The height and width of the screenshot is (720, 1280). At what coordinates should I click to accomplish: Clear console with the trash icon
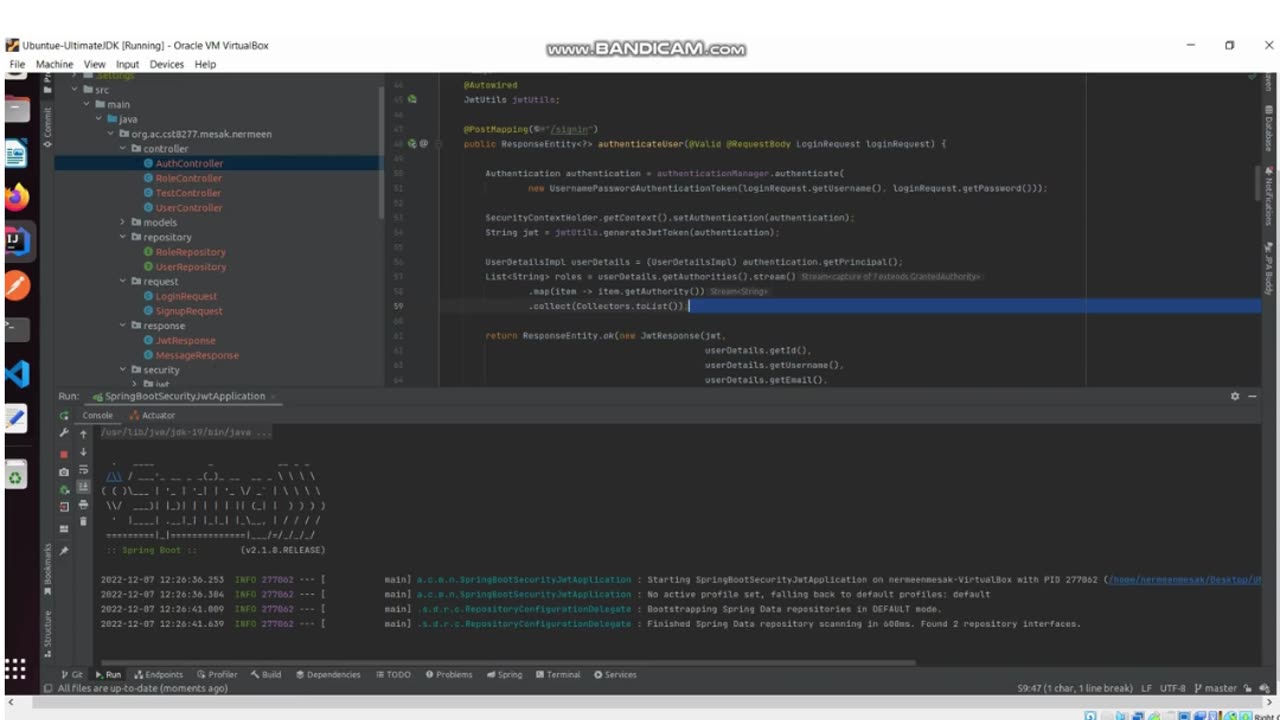[x=83, y=522]
